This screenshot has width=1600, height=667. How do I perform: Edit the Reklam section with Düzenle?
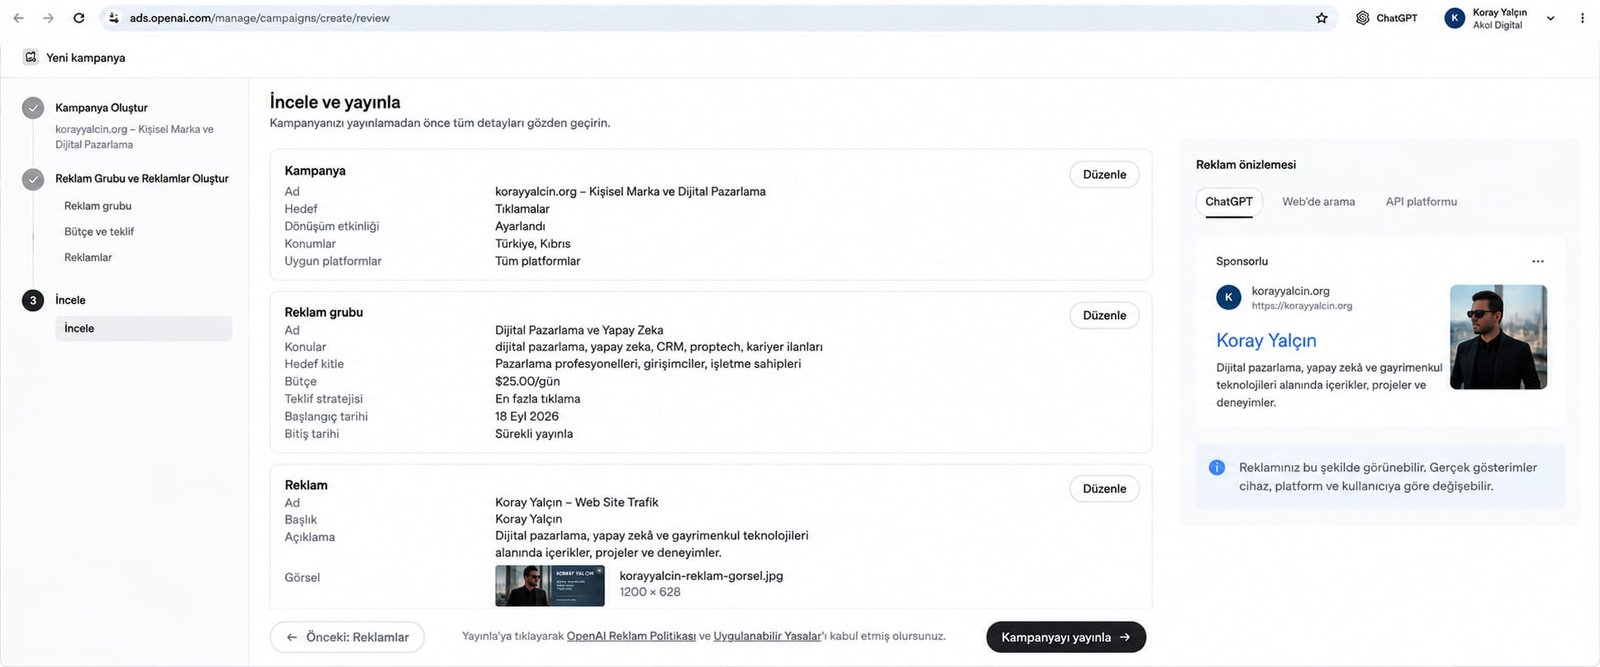(x=1104, y=489)
